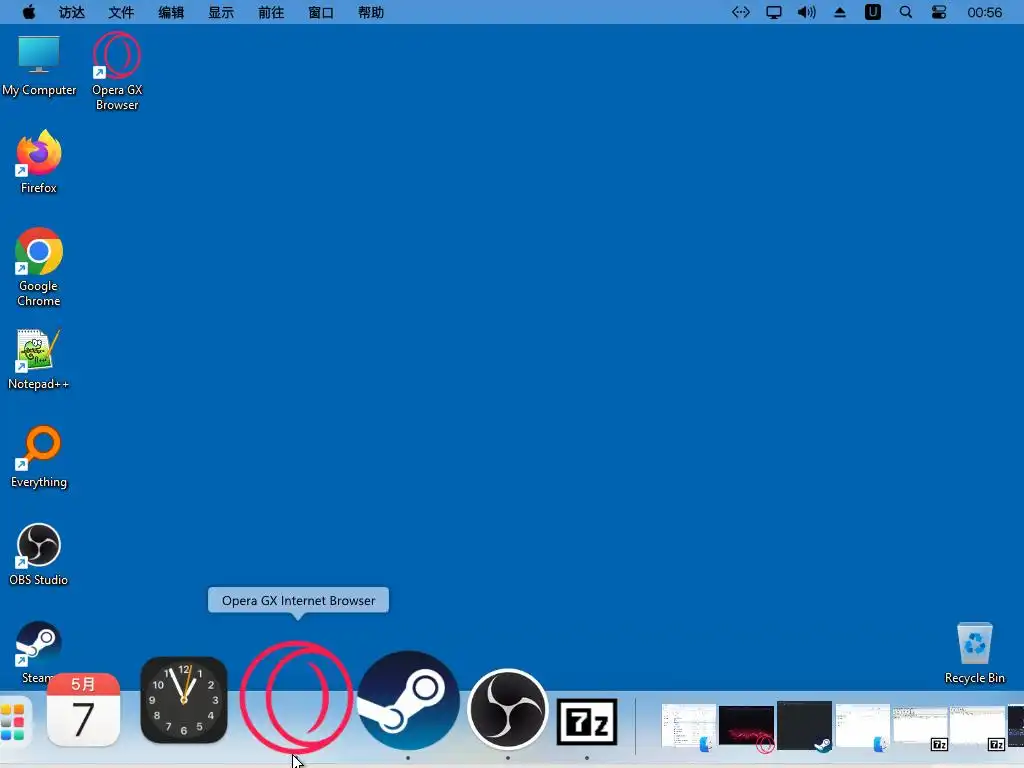Open the Calendar icon showing 5月 7

click(x=83, y=710)
